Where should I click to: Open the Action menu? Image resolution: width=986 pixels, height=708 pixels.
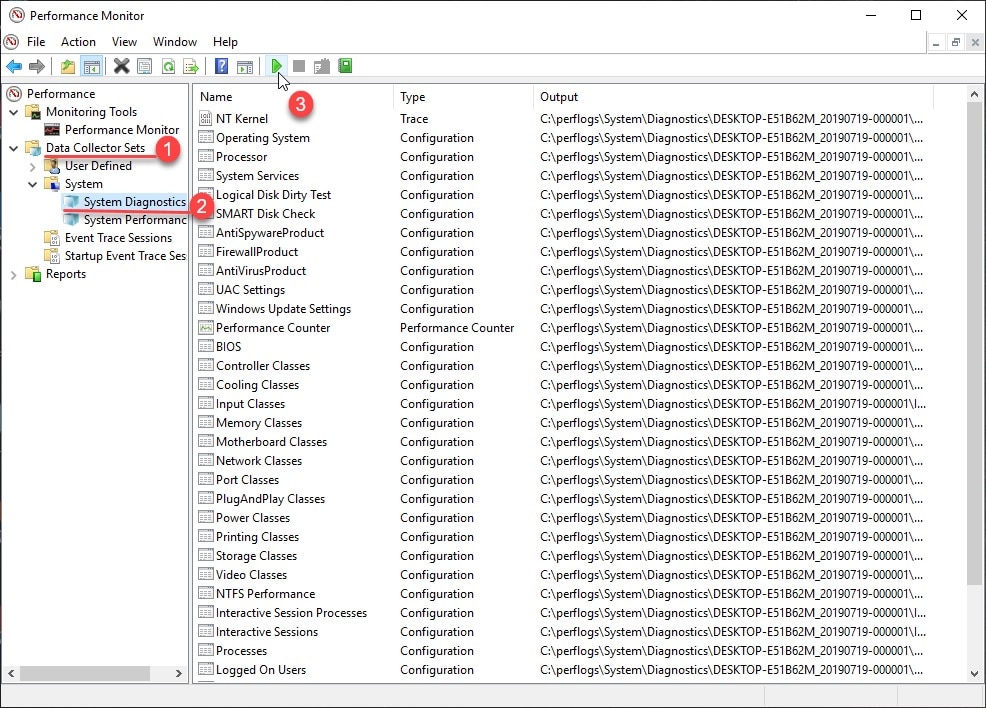[x=78, y=41]
